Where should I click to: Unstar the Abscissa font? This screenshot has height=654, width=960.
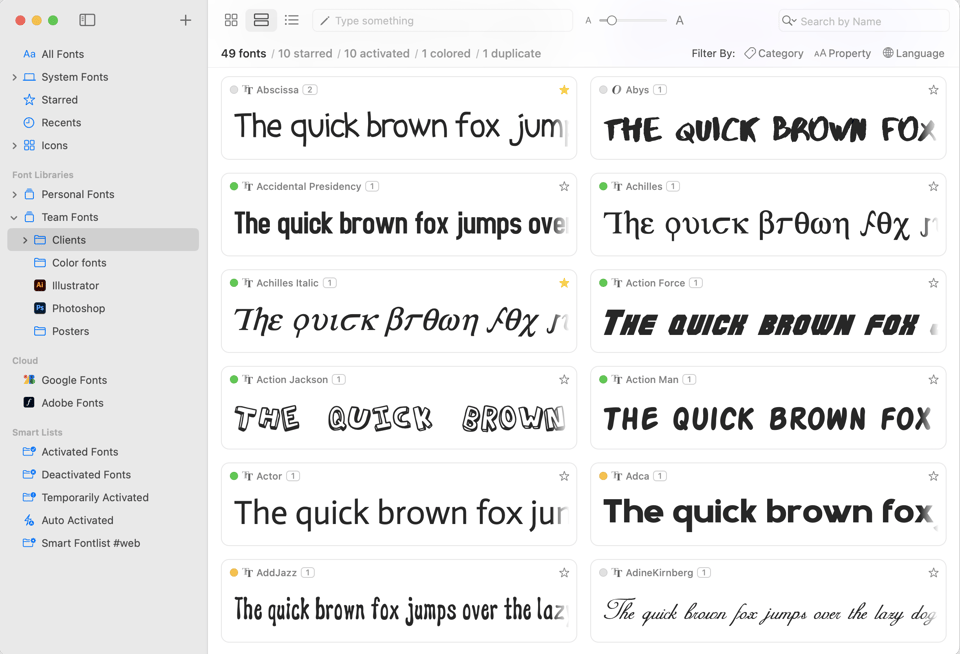coord(563,89)
